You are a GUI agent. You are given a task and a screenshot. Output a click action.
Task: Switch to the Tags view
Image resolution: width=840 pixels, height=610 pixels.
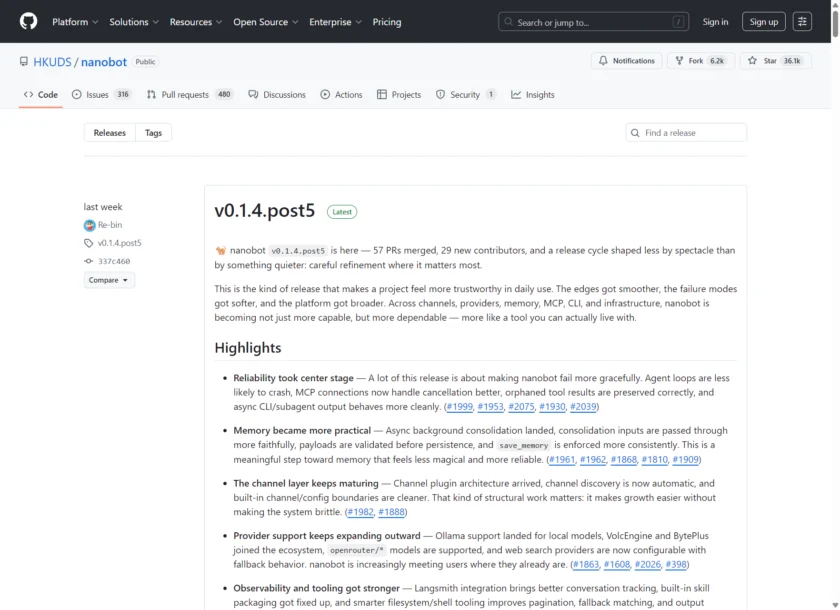(153, 132)
